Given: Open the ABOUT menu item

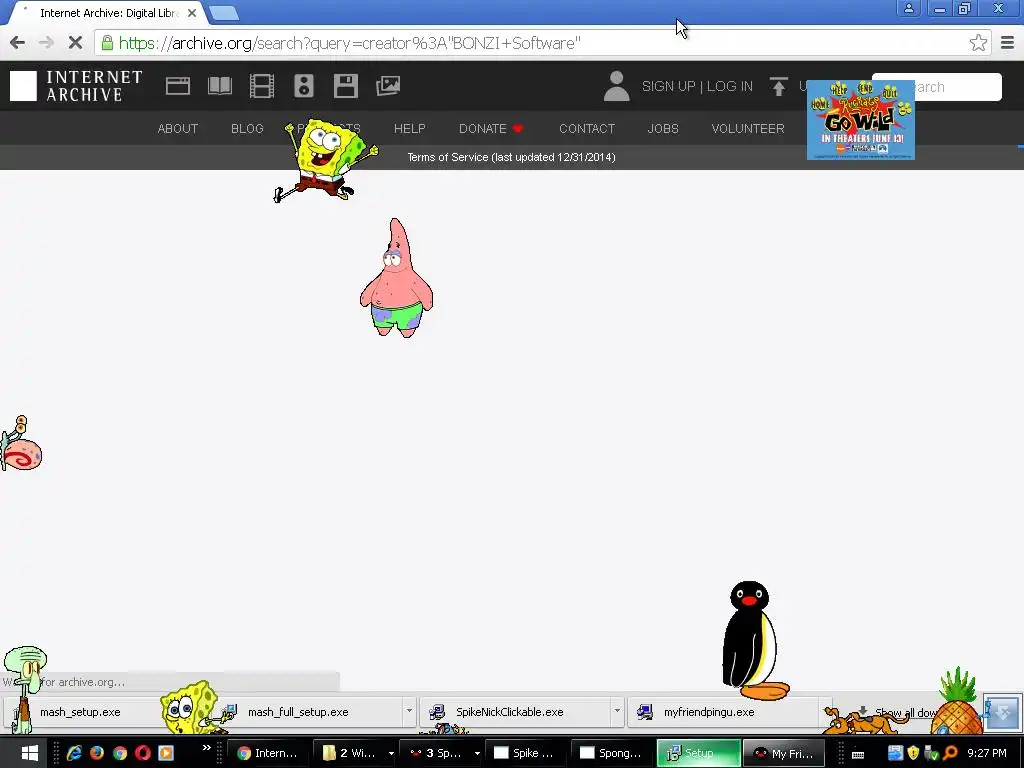Looking at the screenshot, I should 178,129.
